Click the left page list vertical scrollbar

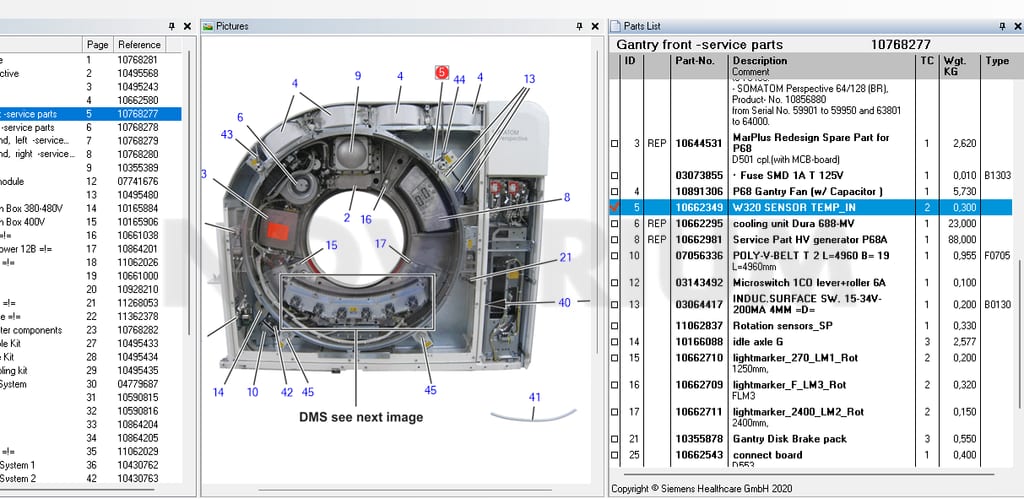(x=189, y=193)
